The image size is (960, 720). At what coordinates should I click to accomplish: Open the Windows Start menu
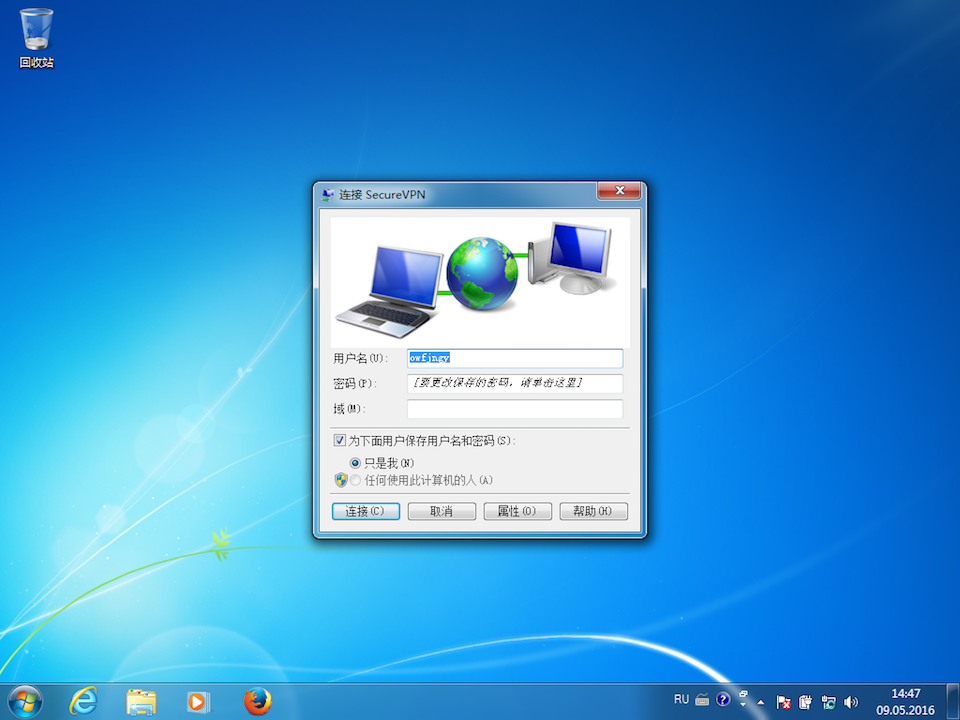click(25, 701)
